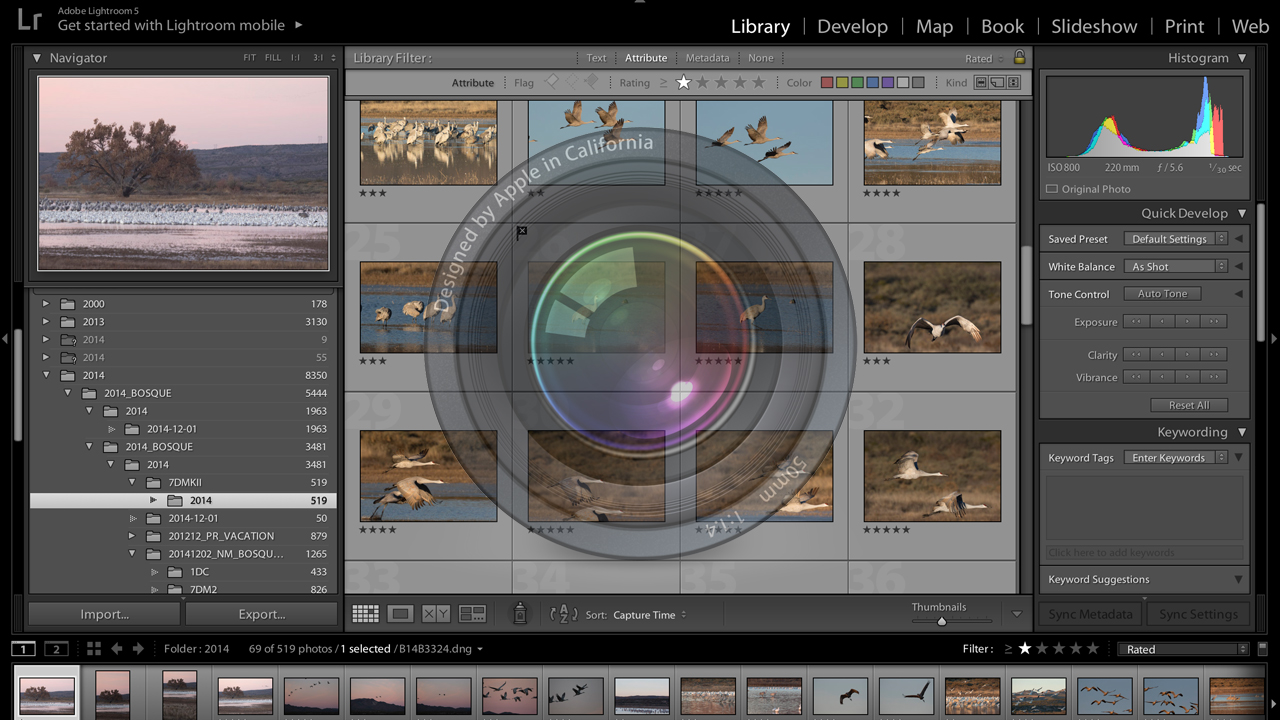The image size is (1280, 720).
Task: Collapse the Histogram panel
Action: click(x=1242, y=58)
